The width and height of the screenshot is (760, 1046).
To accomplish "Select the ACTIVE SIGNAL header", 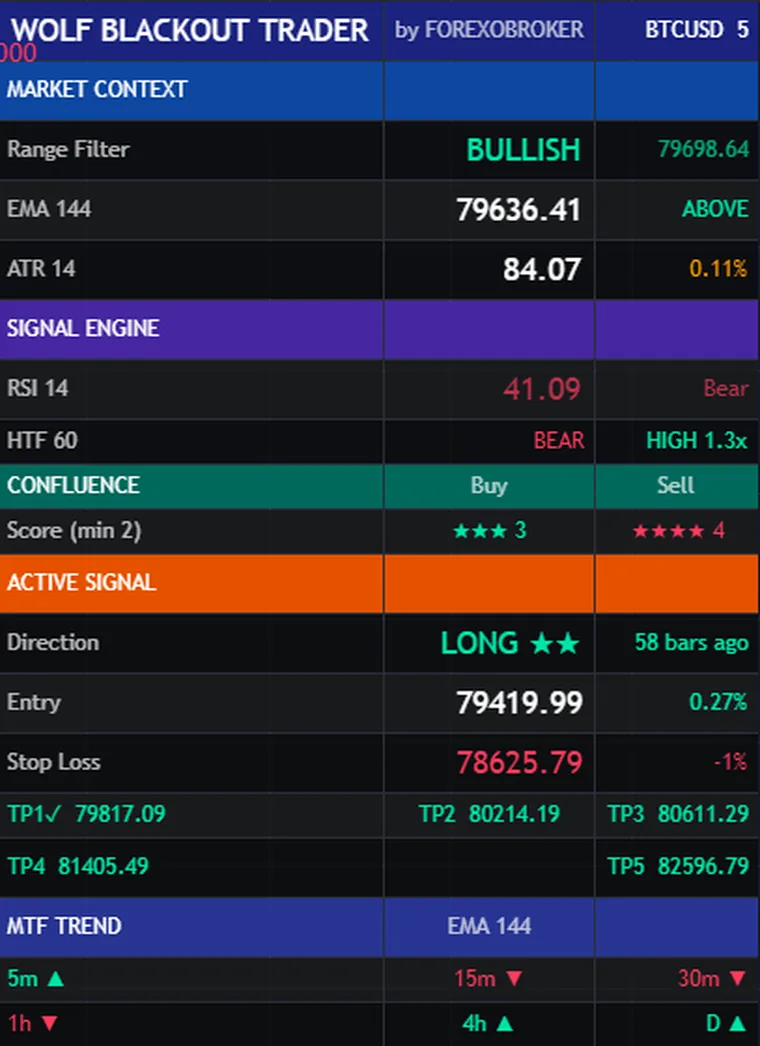I will (x=379, y=584).
